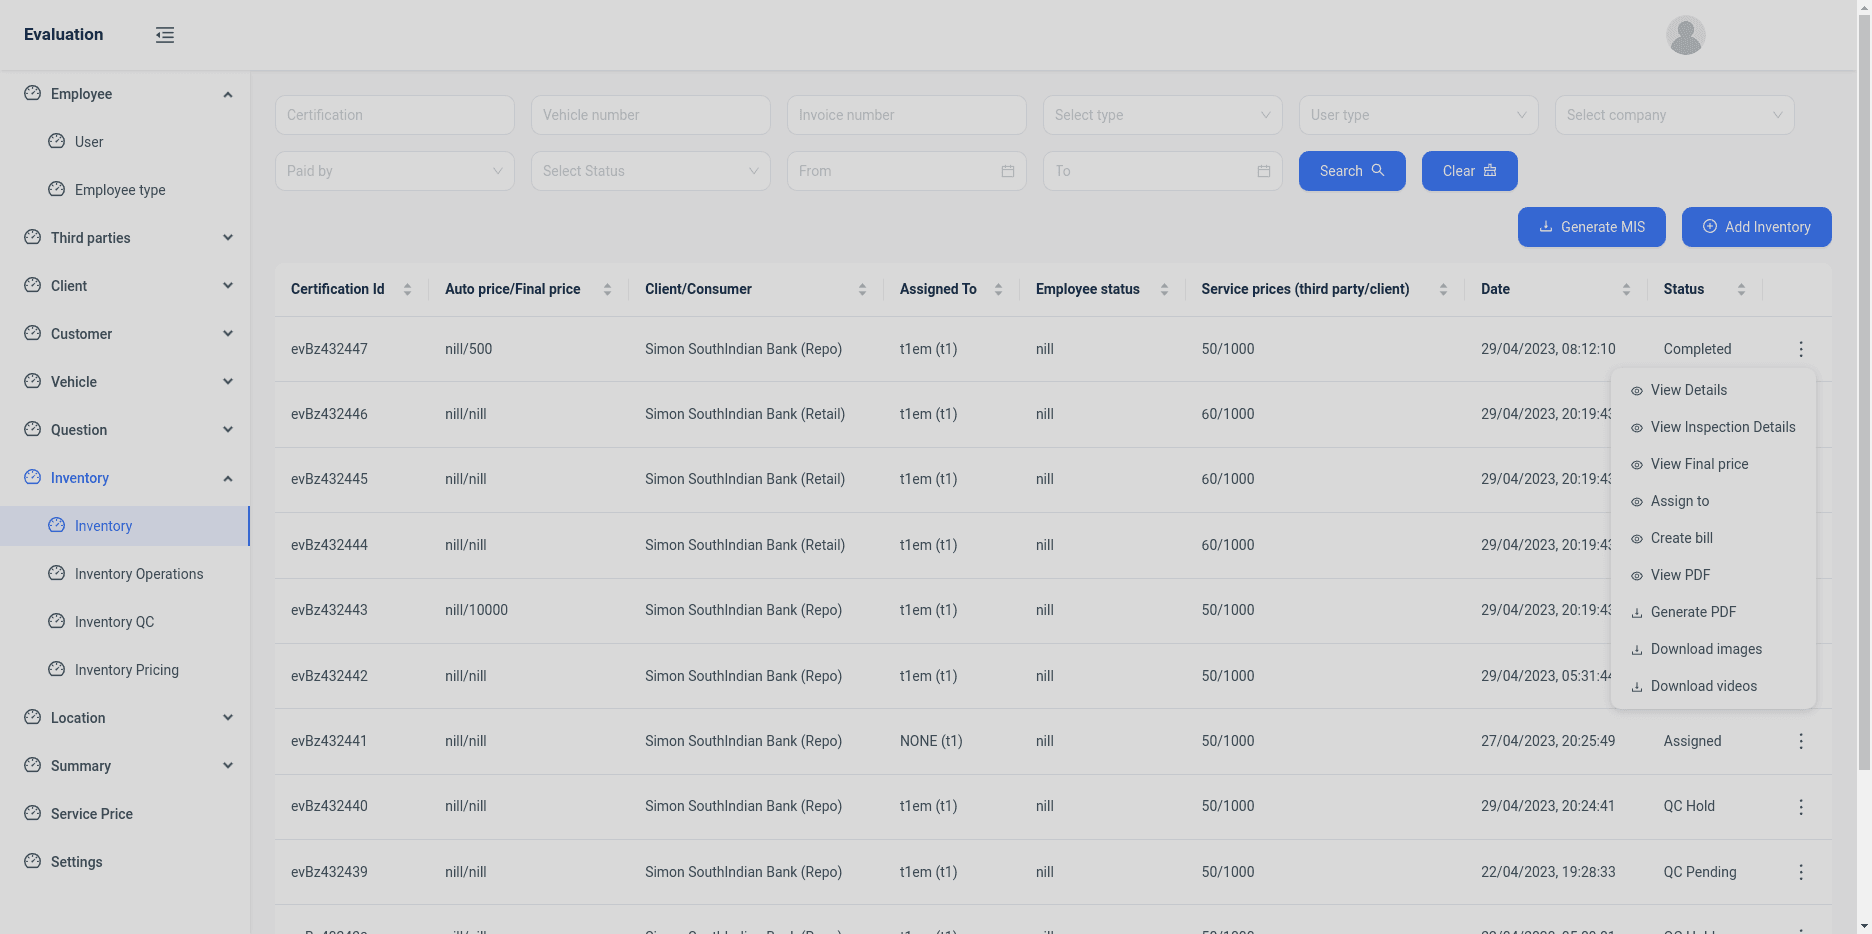The width and height of the screenshot is (1872, 934).
Task: Select Download videos in the context menu
Action: [x=1713, y=686]
